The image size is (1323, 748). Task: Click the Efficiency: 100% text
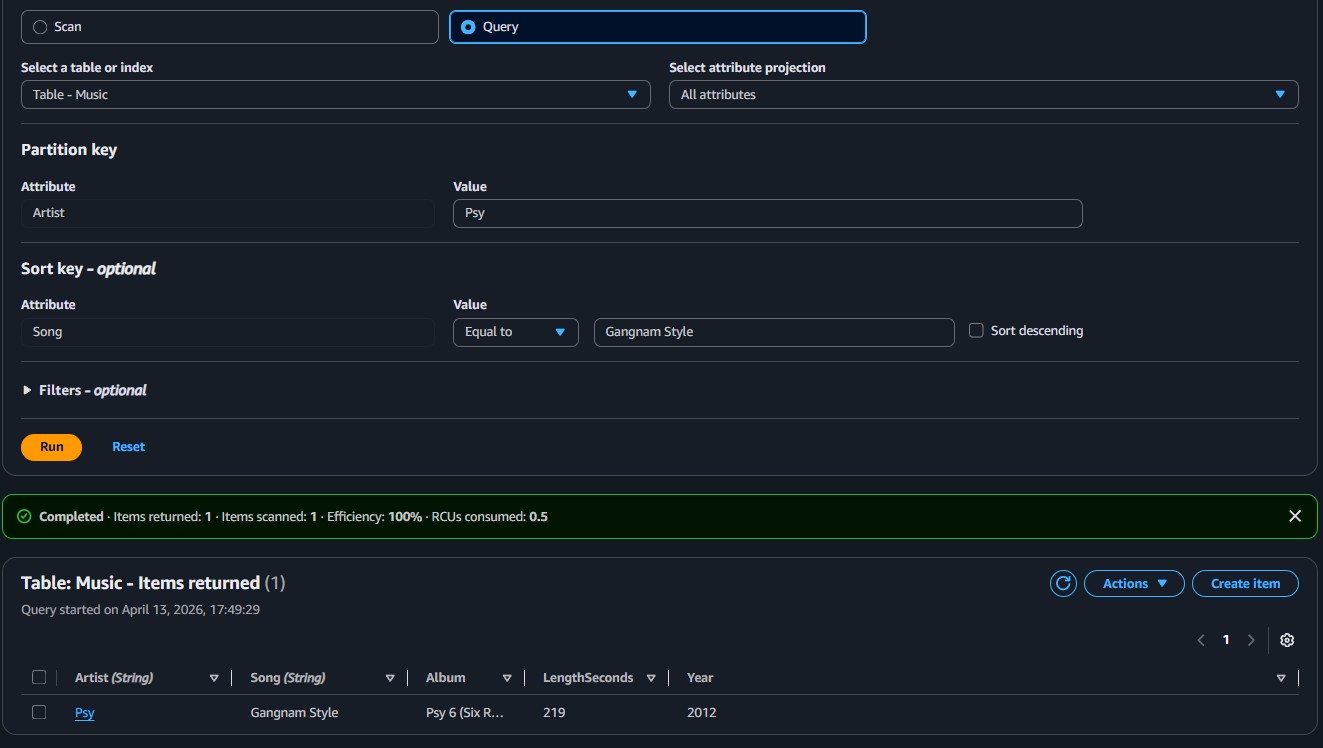tap(374, 517)
